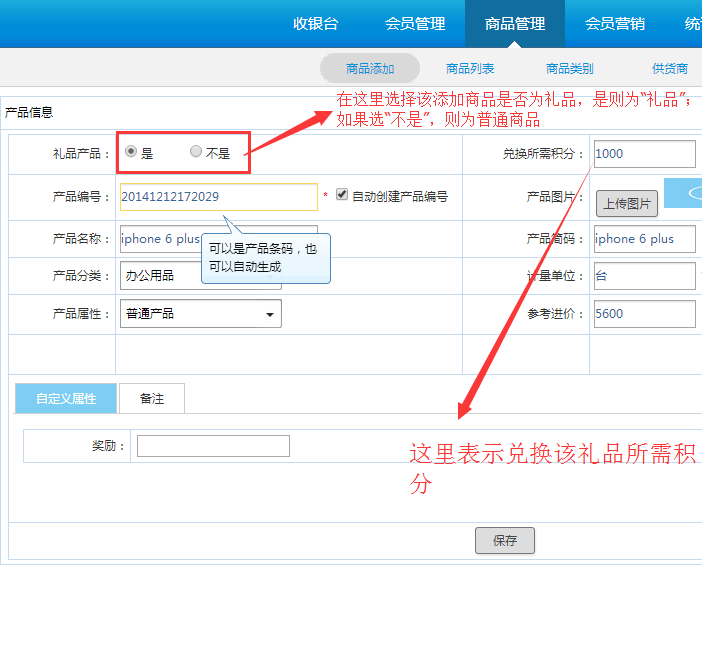Open the 商品类别 sub-tab
This screenshot has width=702, height=647.
(569, 69)
